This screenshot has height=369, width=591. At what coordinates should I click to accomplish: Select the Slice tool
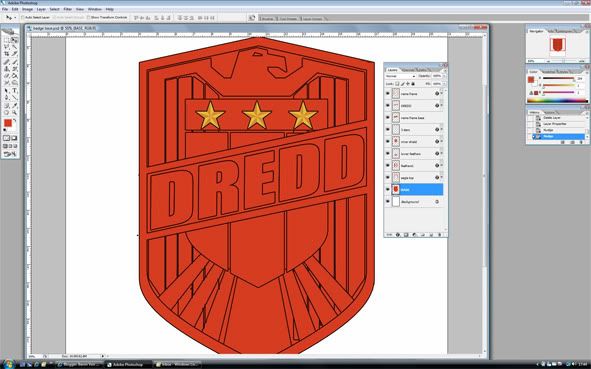(14, 54)
